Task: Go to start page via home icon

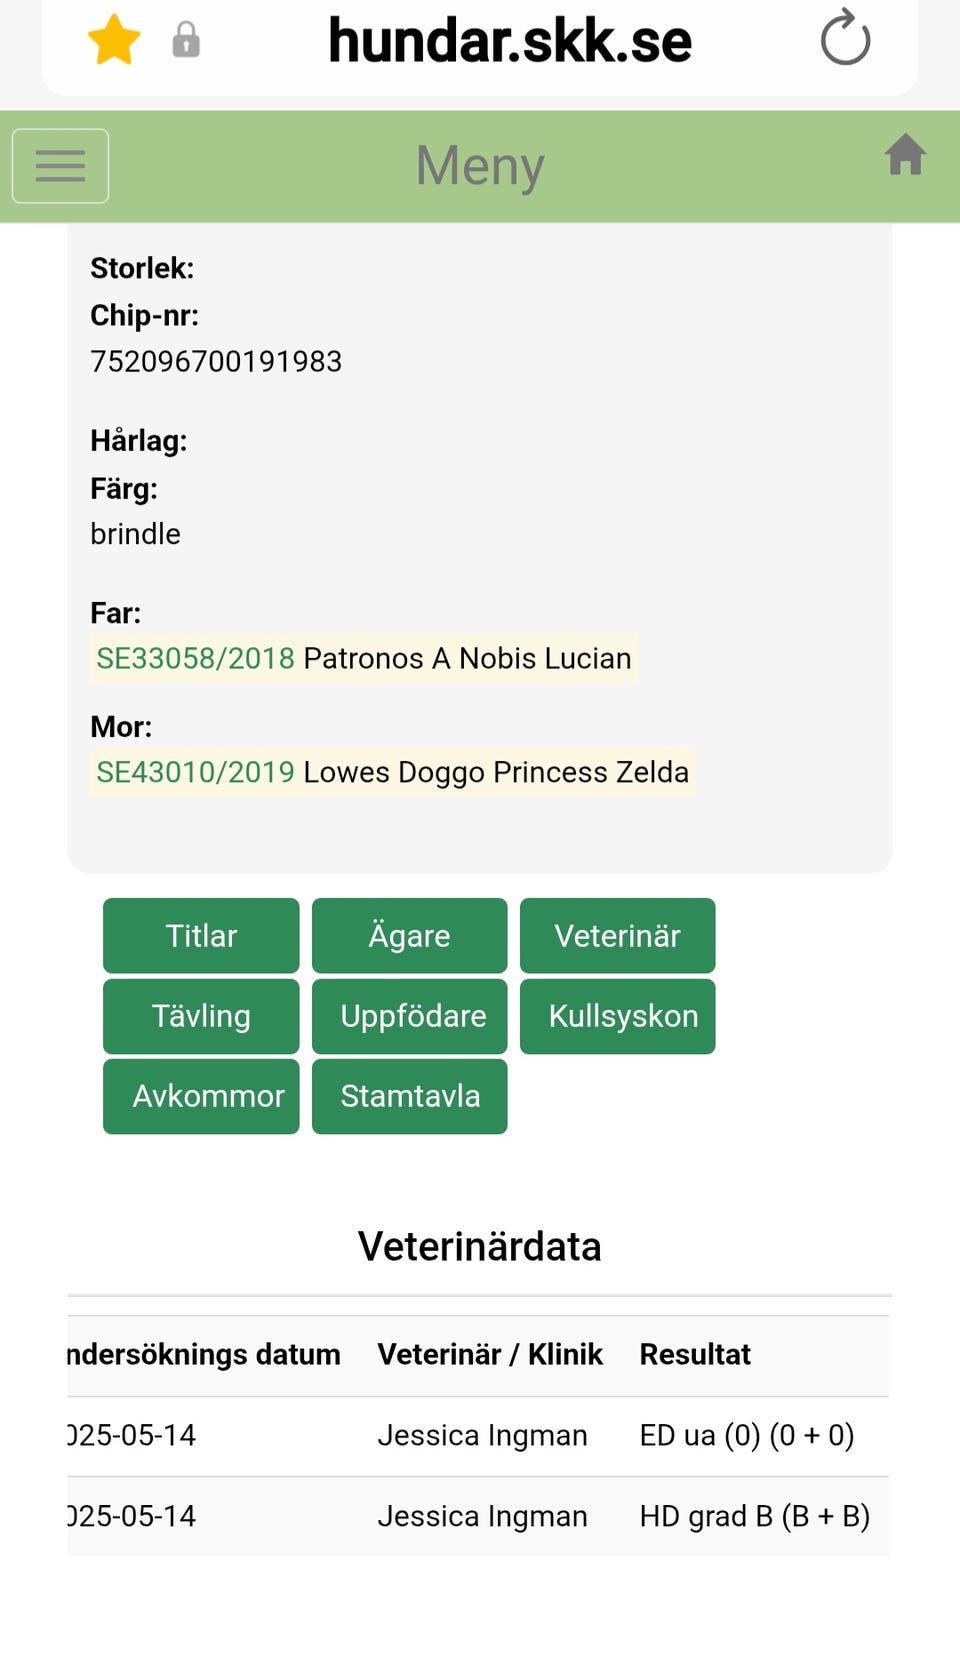Action: [905, 156]
